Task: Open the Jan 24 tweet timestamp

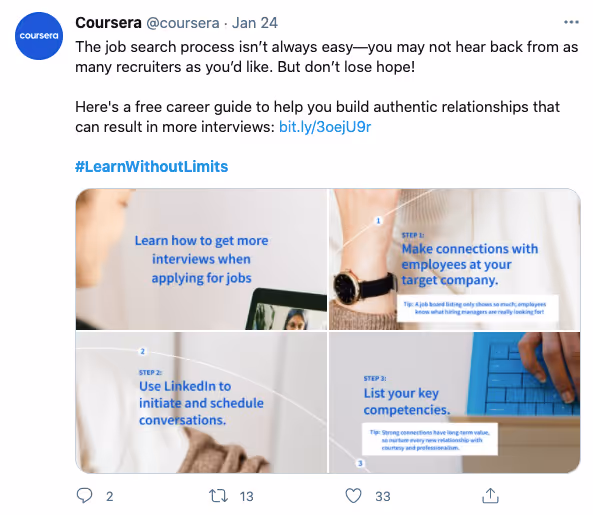Action: [255, 23]
